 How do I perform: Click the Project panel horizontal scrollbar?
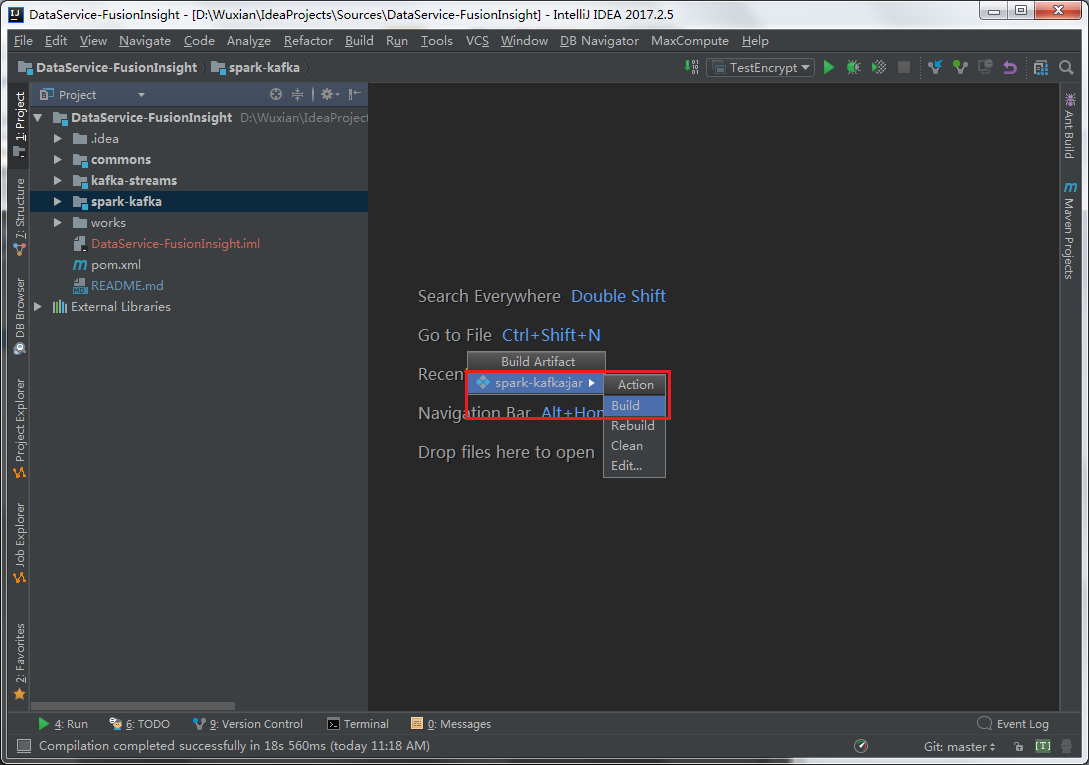[133, 706]
